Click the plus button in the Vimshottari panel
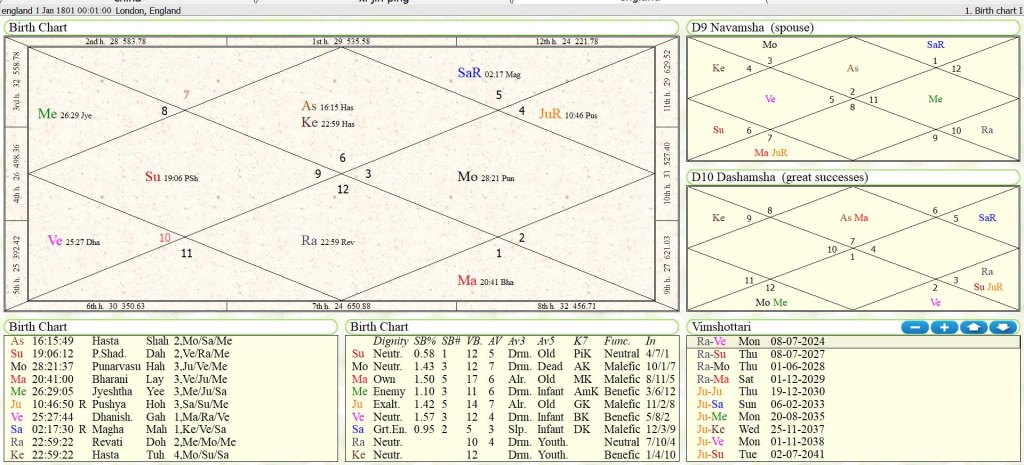Screen dimensions: 1024x465 (943, 327)
